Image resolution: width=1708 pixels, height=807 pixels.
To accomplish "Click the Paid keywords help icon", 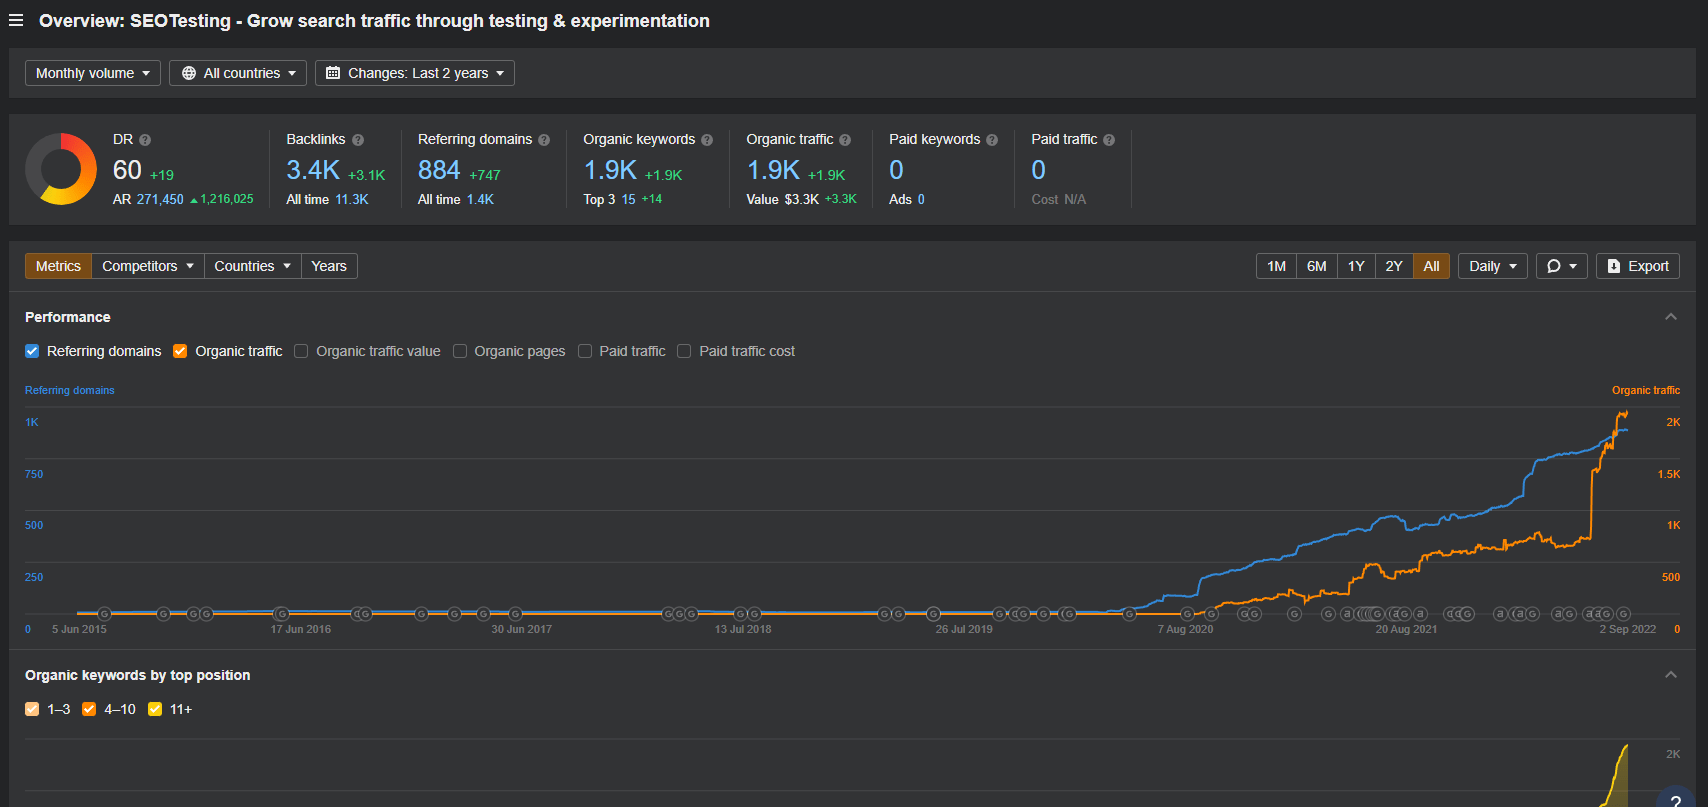I will (992, 140).
